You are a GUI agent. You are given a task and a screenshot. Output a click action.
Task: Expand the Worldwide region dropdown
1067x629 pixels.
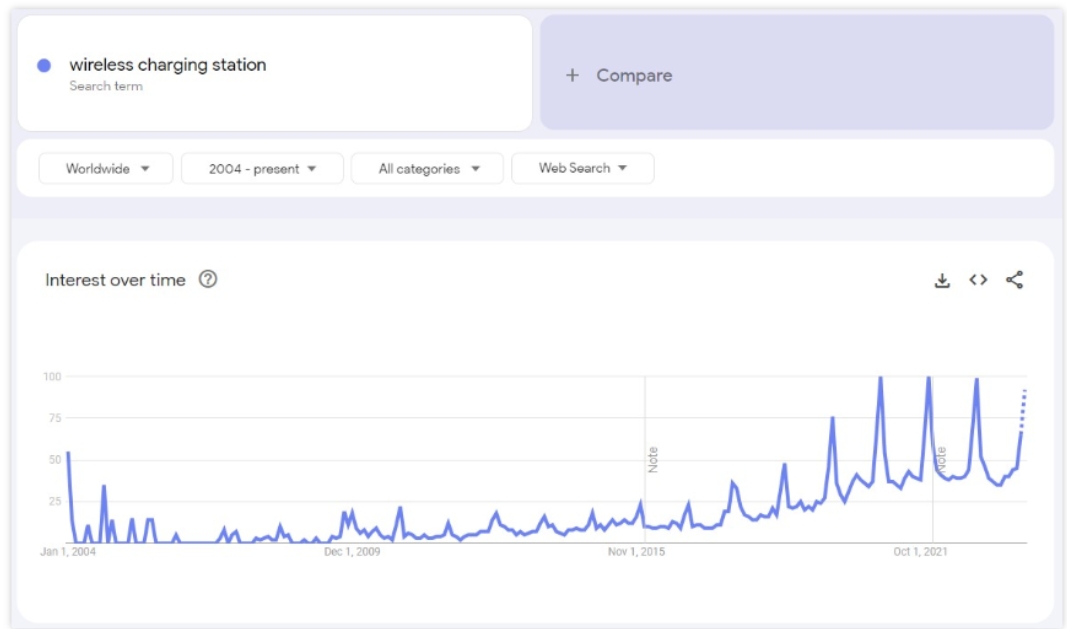[x=106, y=169]
